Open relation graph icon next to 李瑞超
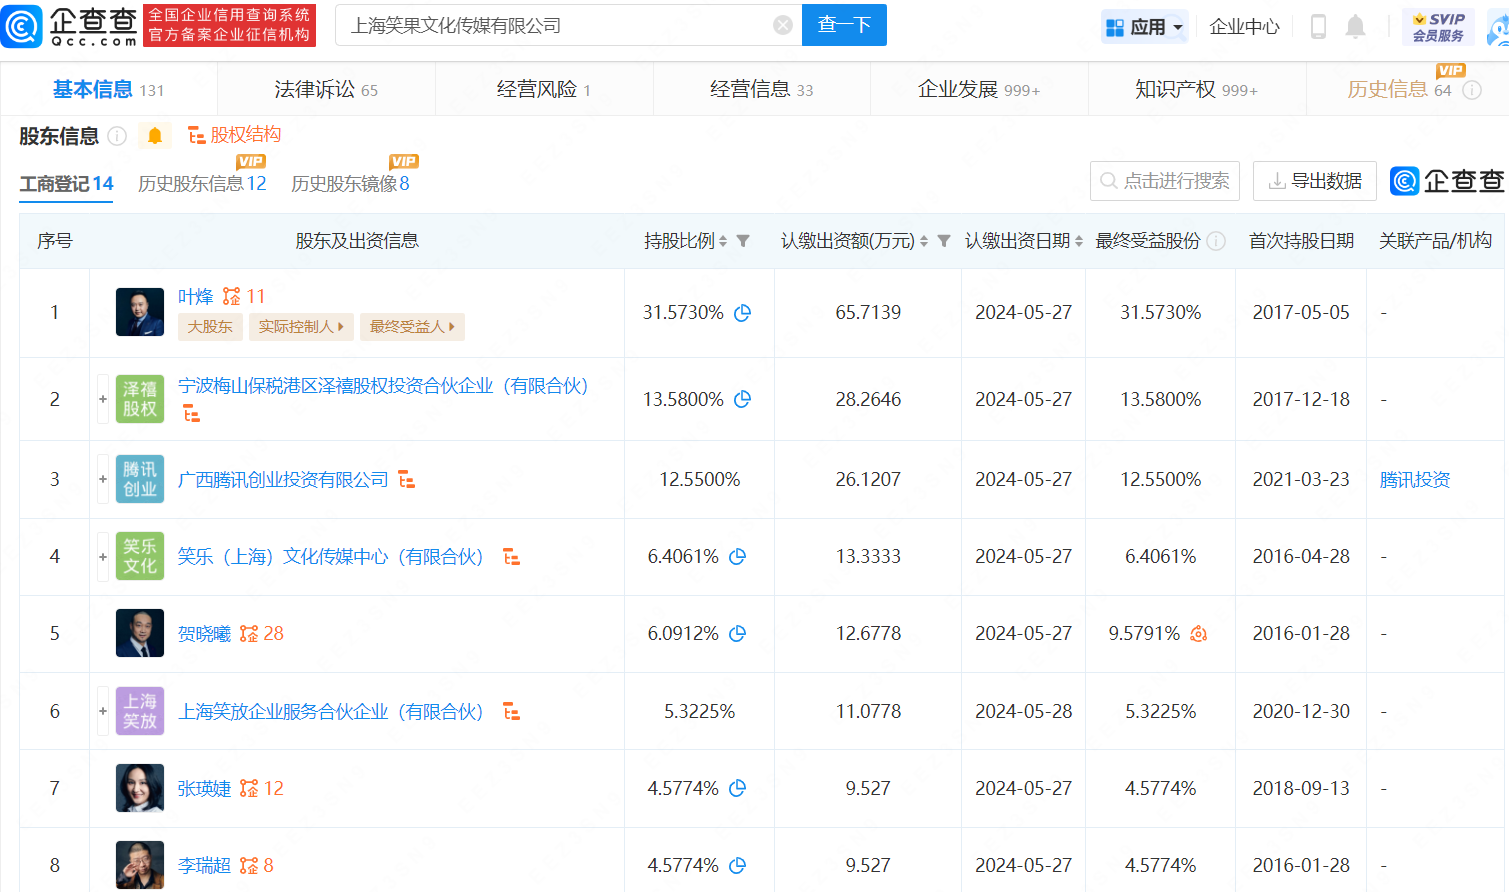This screenshot has width=1509, height=892. [249, 866]
